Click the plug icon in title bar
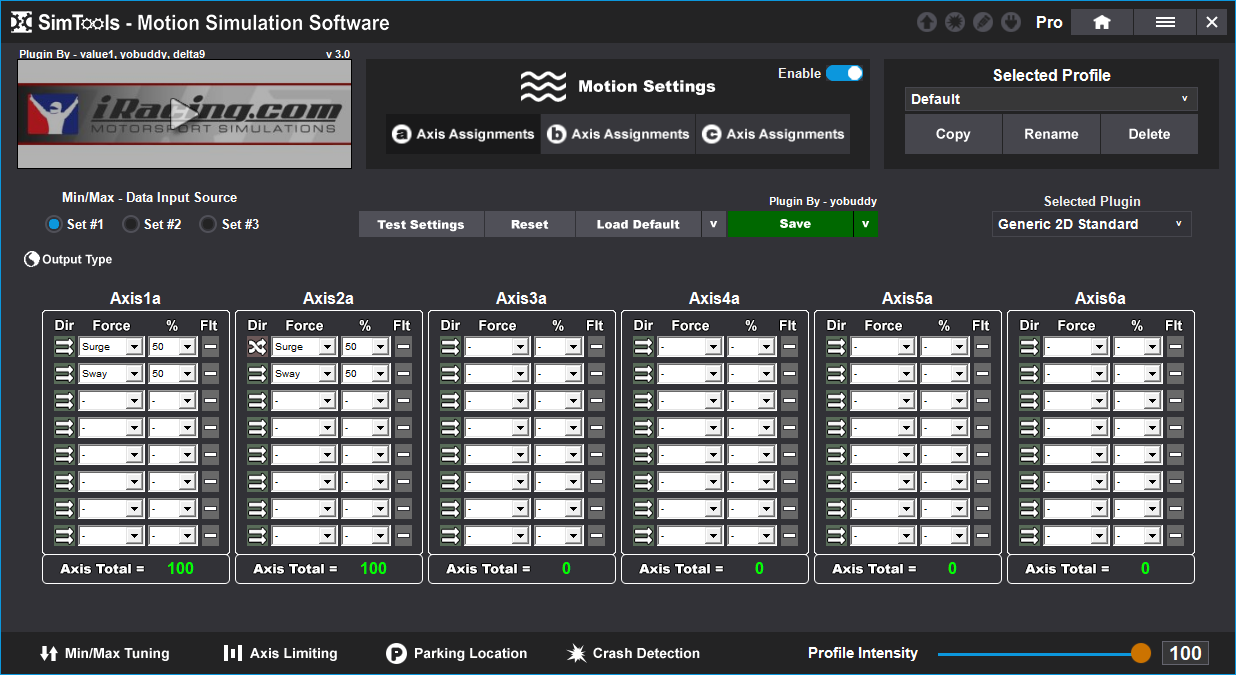The height and width of the screenshot is (675, 1236). 1010,22
